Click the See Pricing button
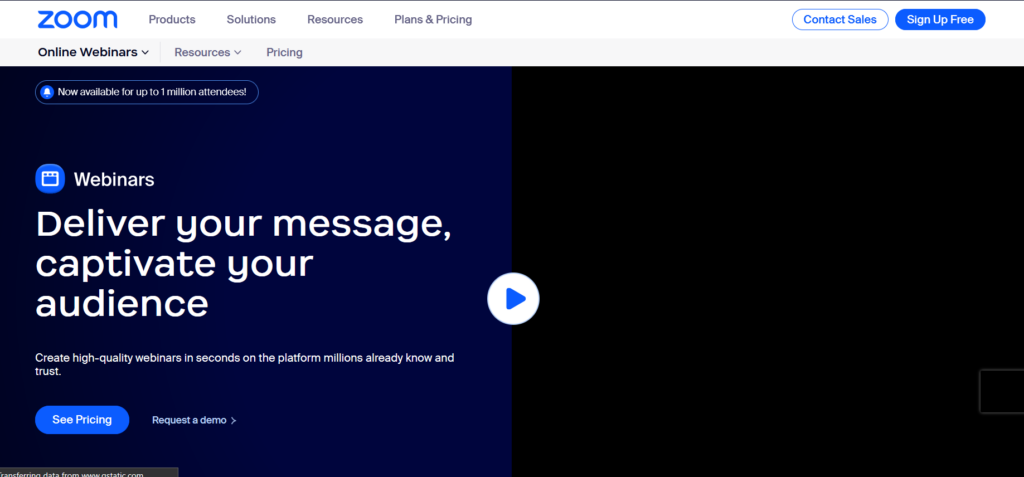Viewport: 1024px width, 477px height. pos(82,419)
